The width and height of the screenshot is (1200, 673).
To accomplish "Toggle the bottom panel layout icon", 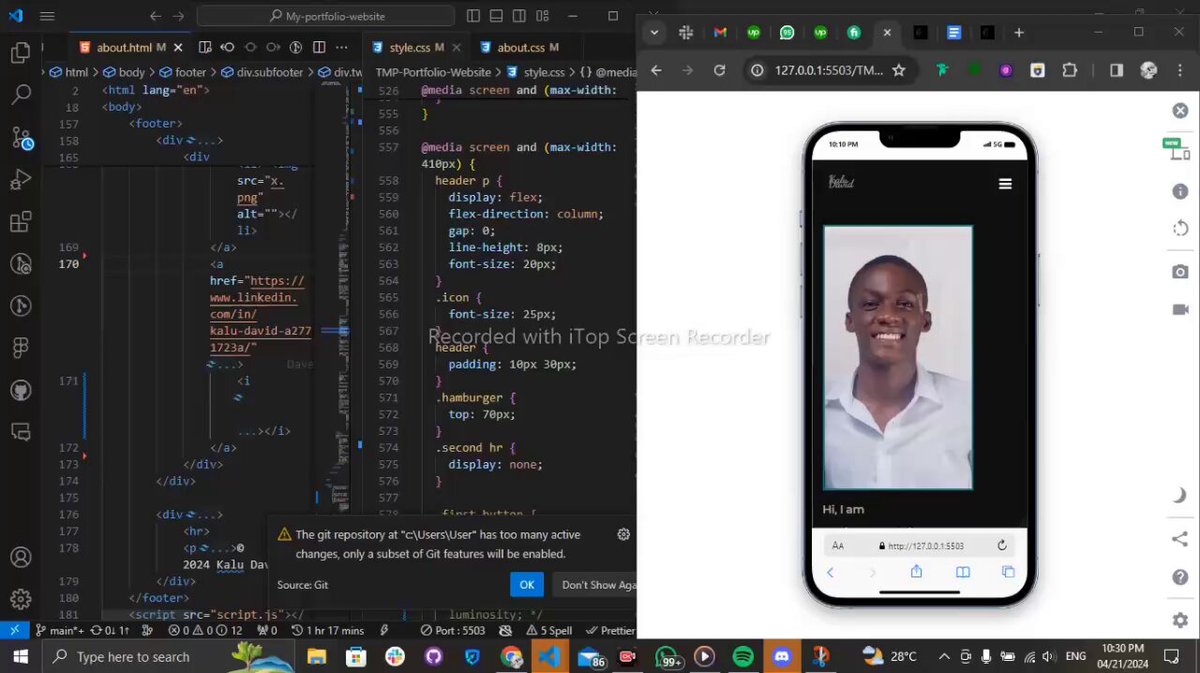I will (x=496, y=16).
